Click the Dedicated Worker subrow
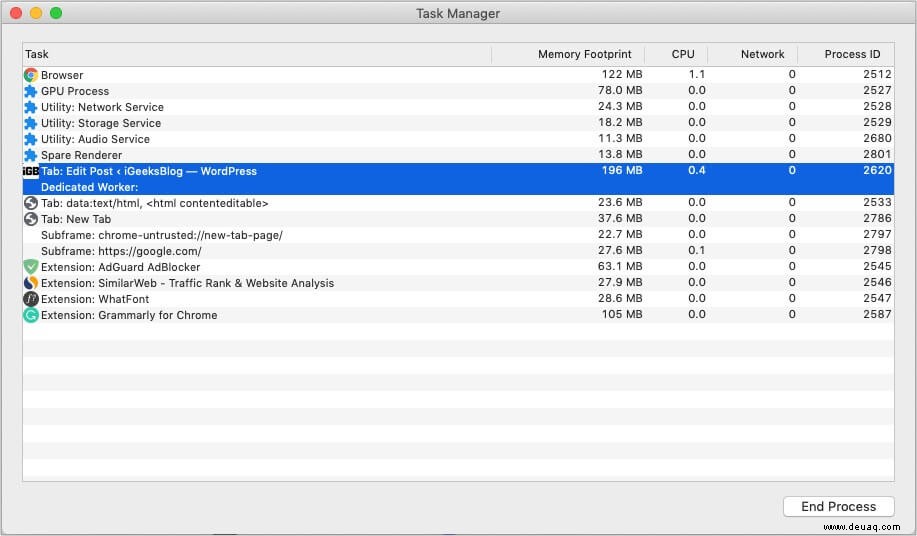 [x=458, y=187]
